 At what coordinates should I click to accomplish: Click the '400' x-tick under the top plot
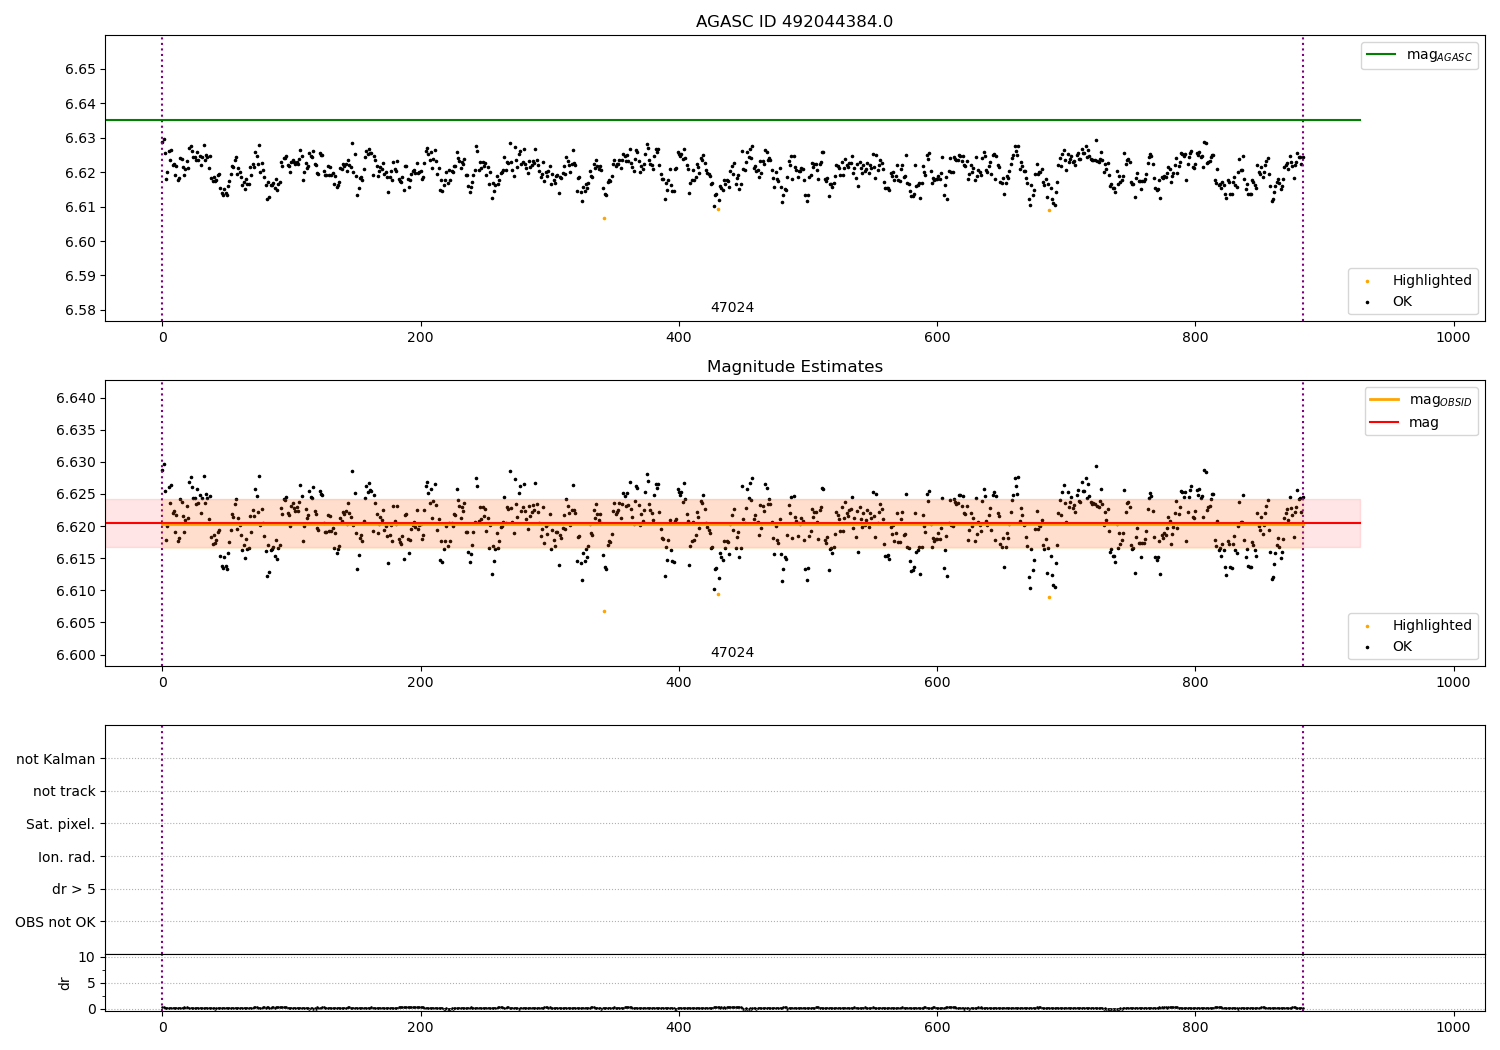click(679, 338)
